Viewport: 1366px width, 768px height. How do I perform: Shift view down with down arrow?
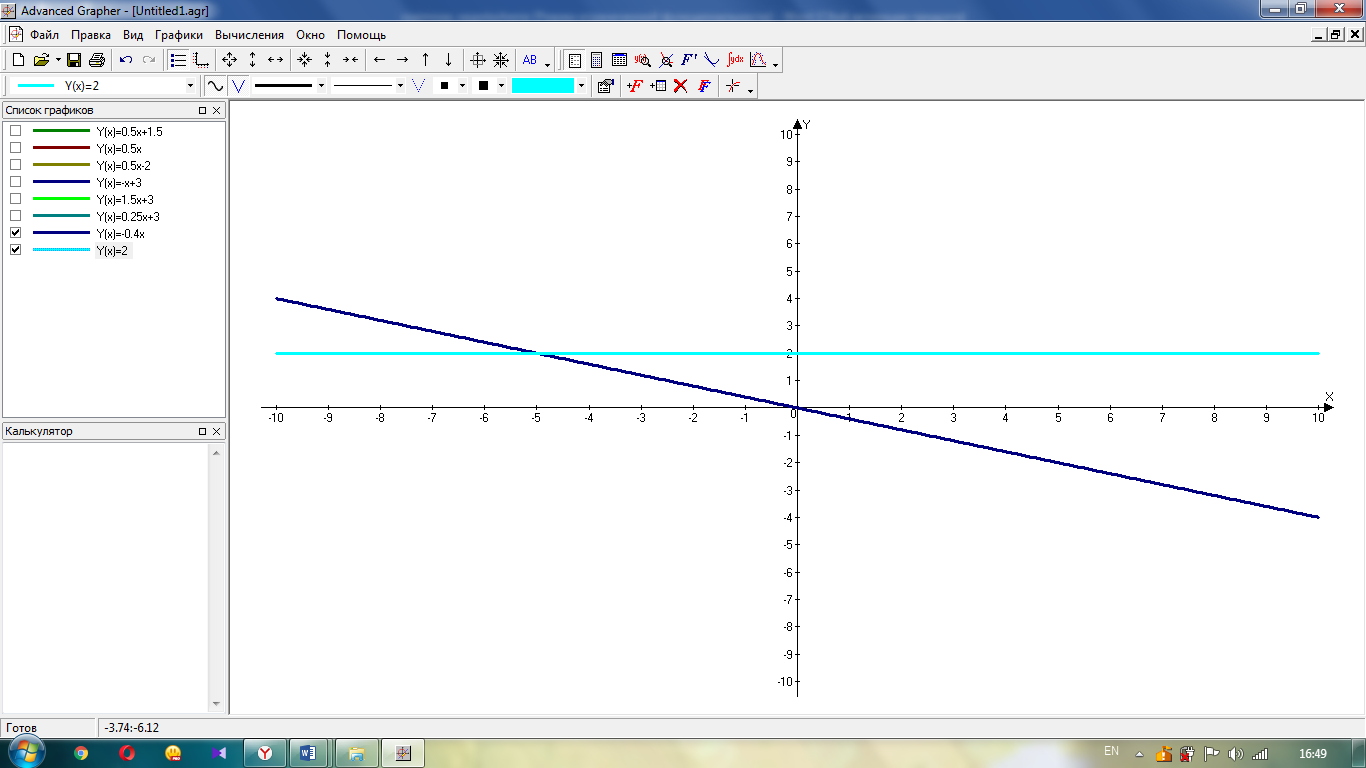448,60
